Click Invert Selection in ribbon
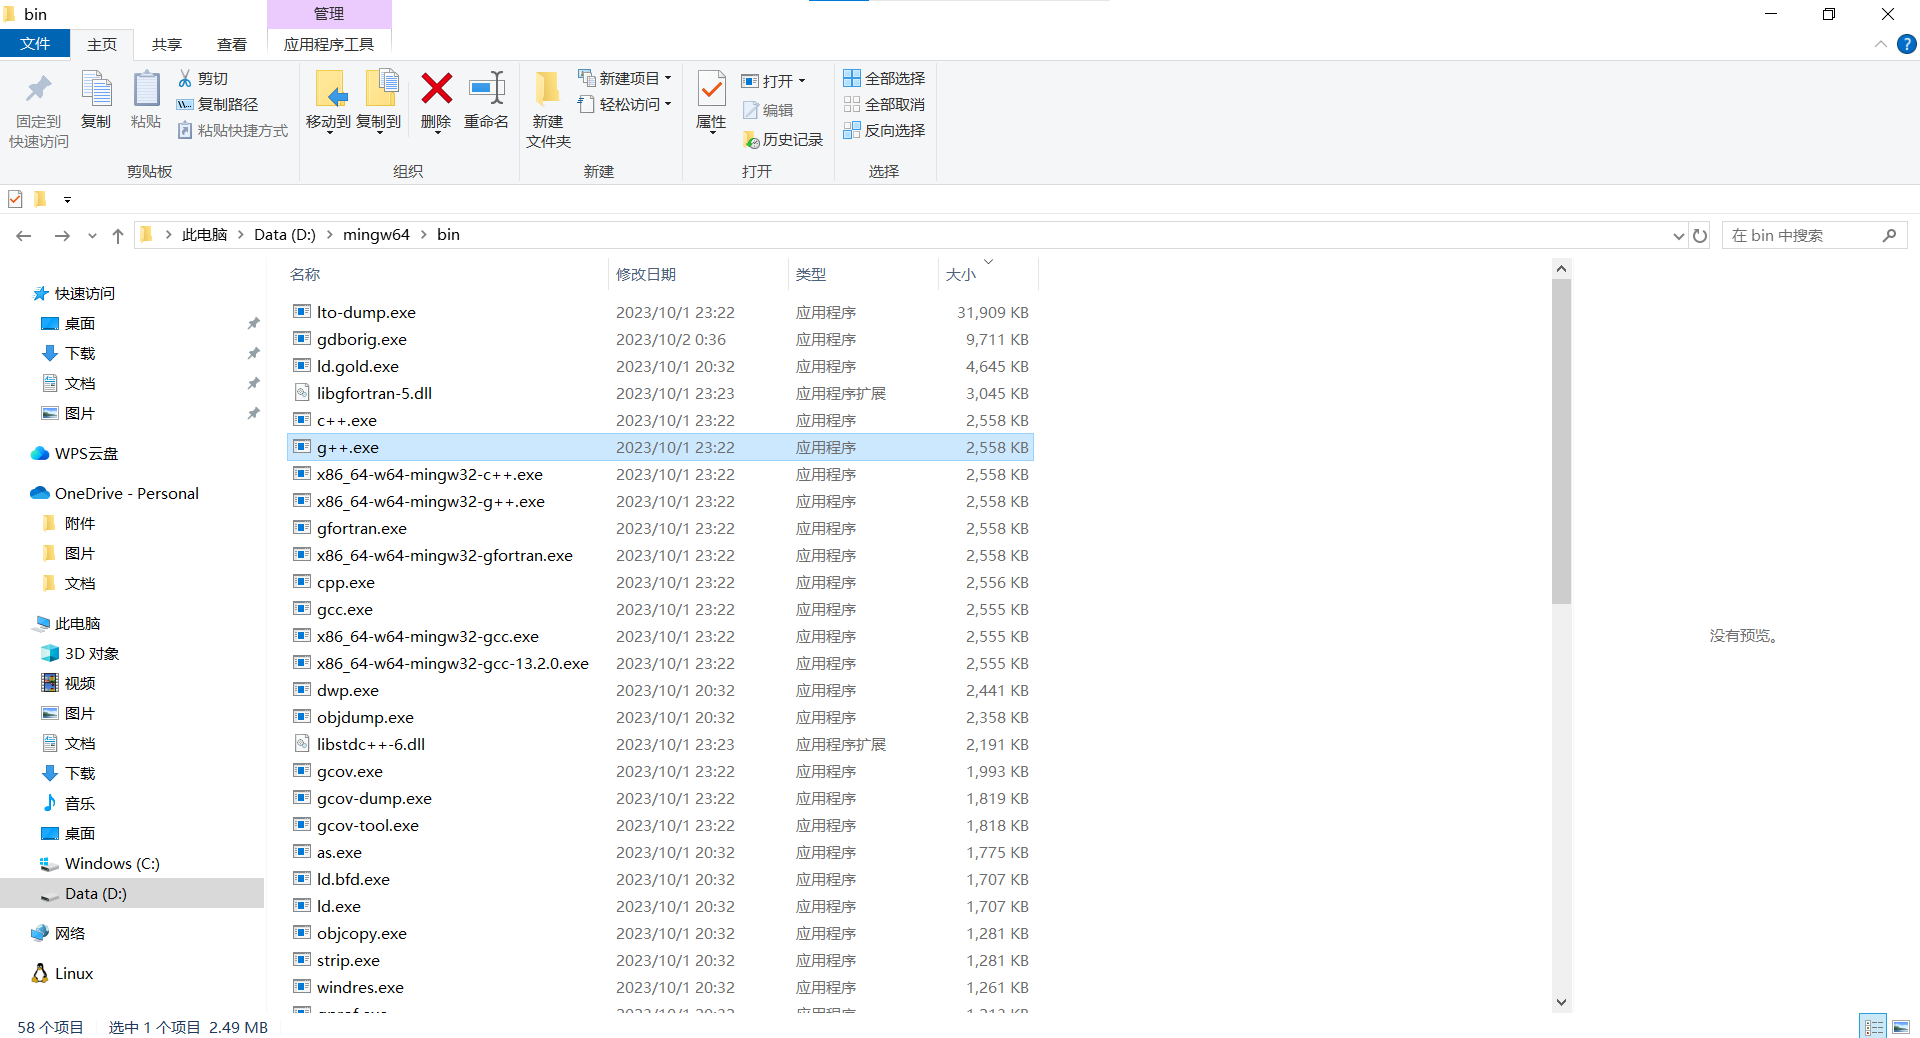Image resolution: width=1920 pixels, height=1038 pixels. click(884, 130)
